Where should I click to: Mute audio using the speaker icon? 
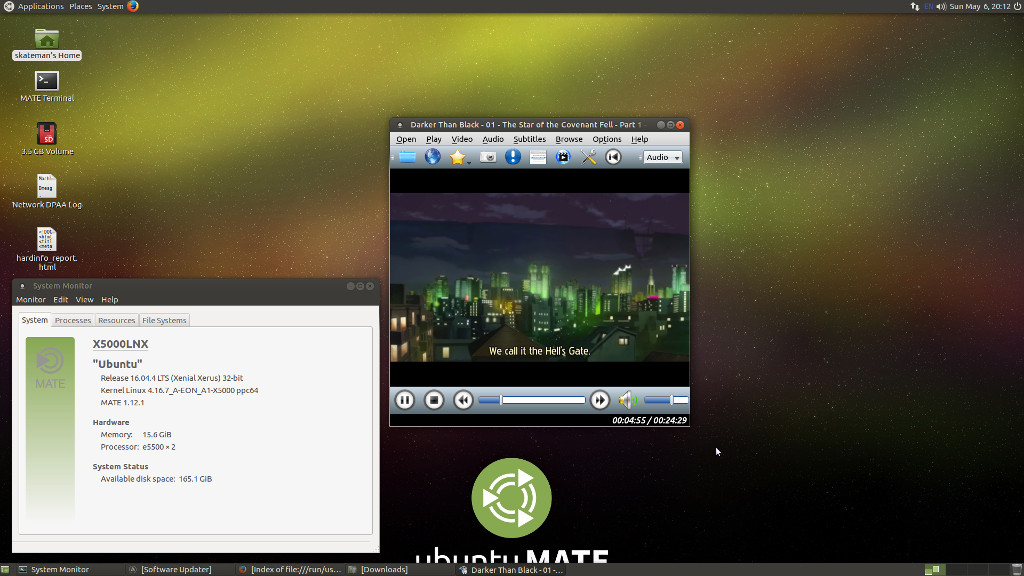[627, 400]
